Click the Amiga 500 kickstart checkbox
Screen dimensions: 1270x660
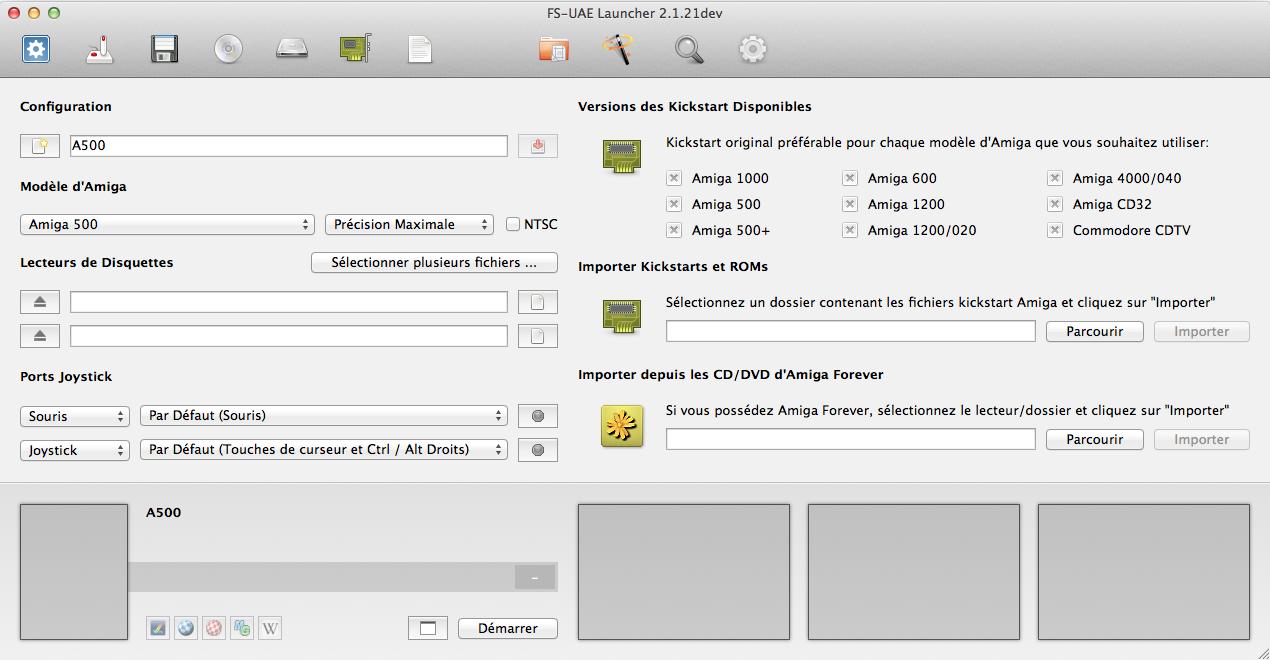pos(674,204)
